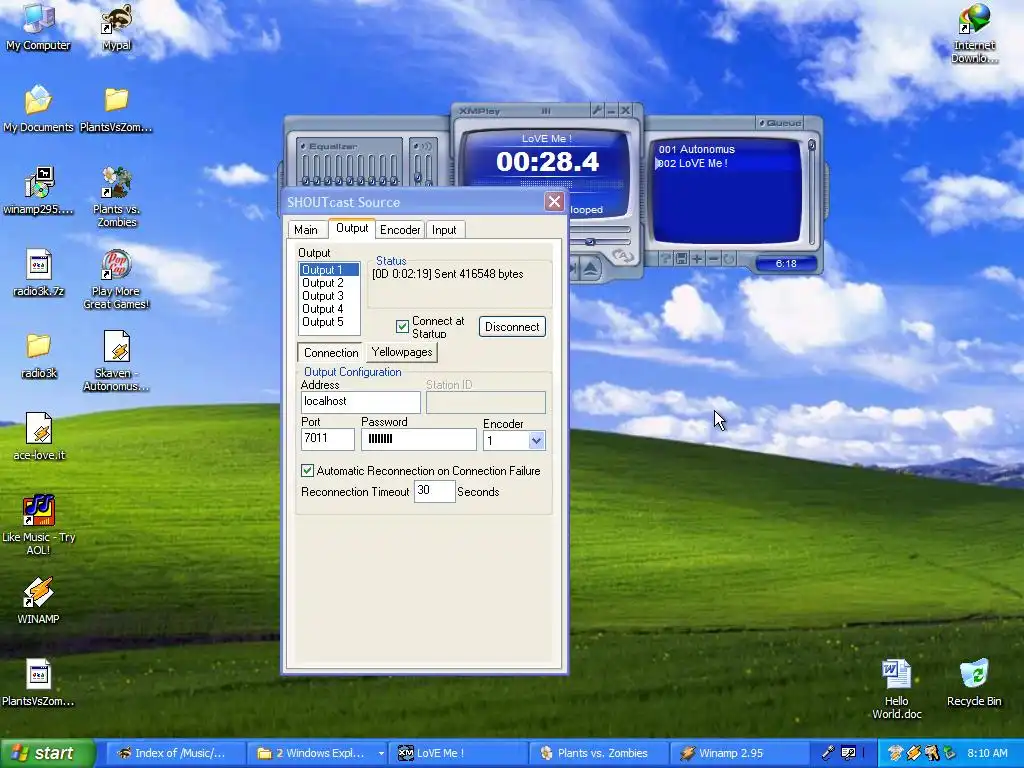Select the radio3k folder icon

click(x=38, y=355)
